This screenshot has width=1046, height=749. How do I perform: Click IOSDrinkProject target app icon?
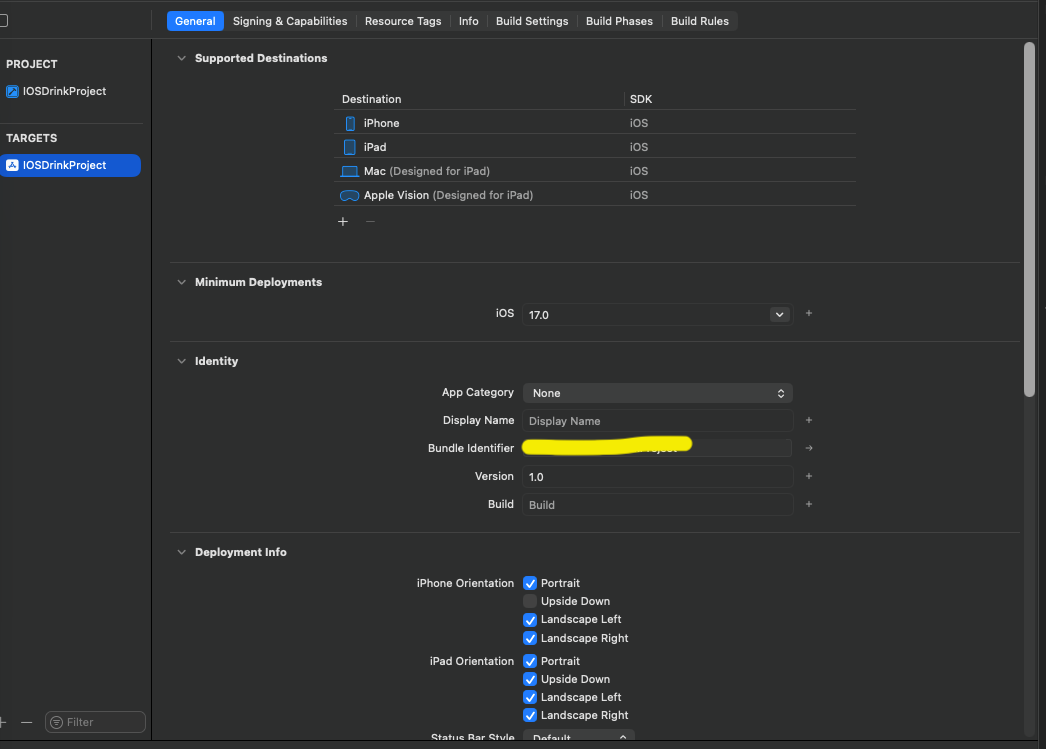[12, 165]
